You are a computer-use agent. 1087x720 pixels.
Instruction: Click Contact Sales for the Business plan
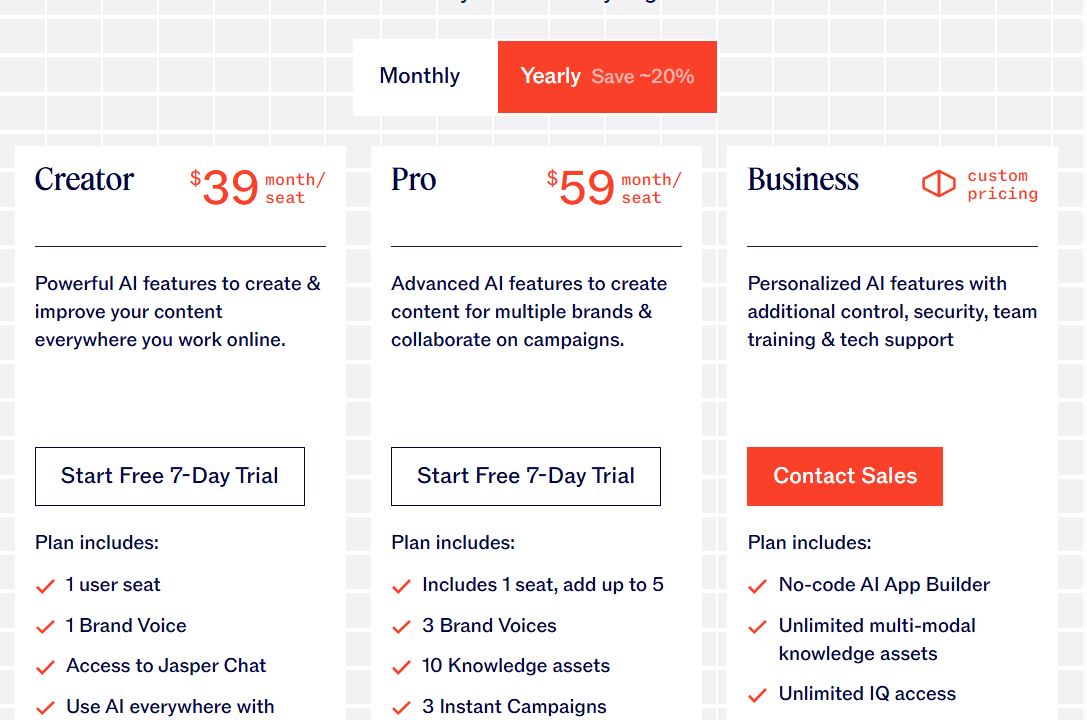[845, 476]
